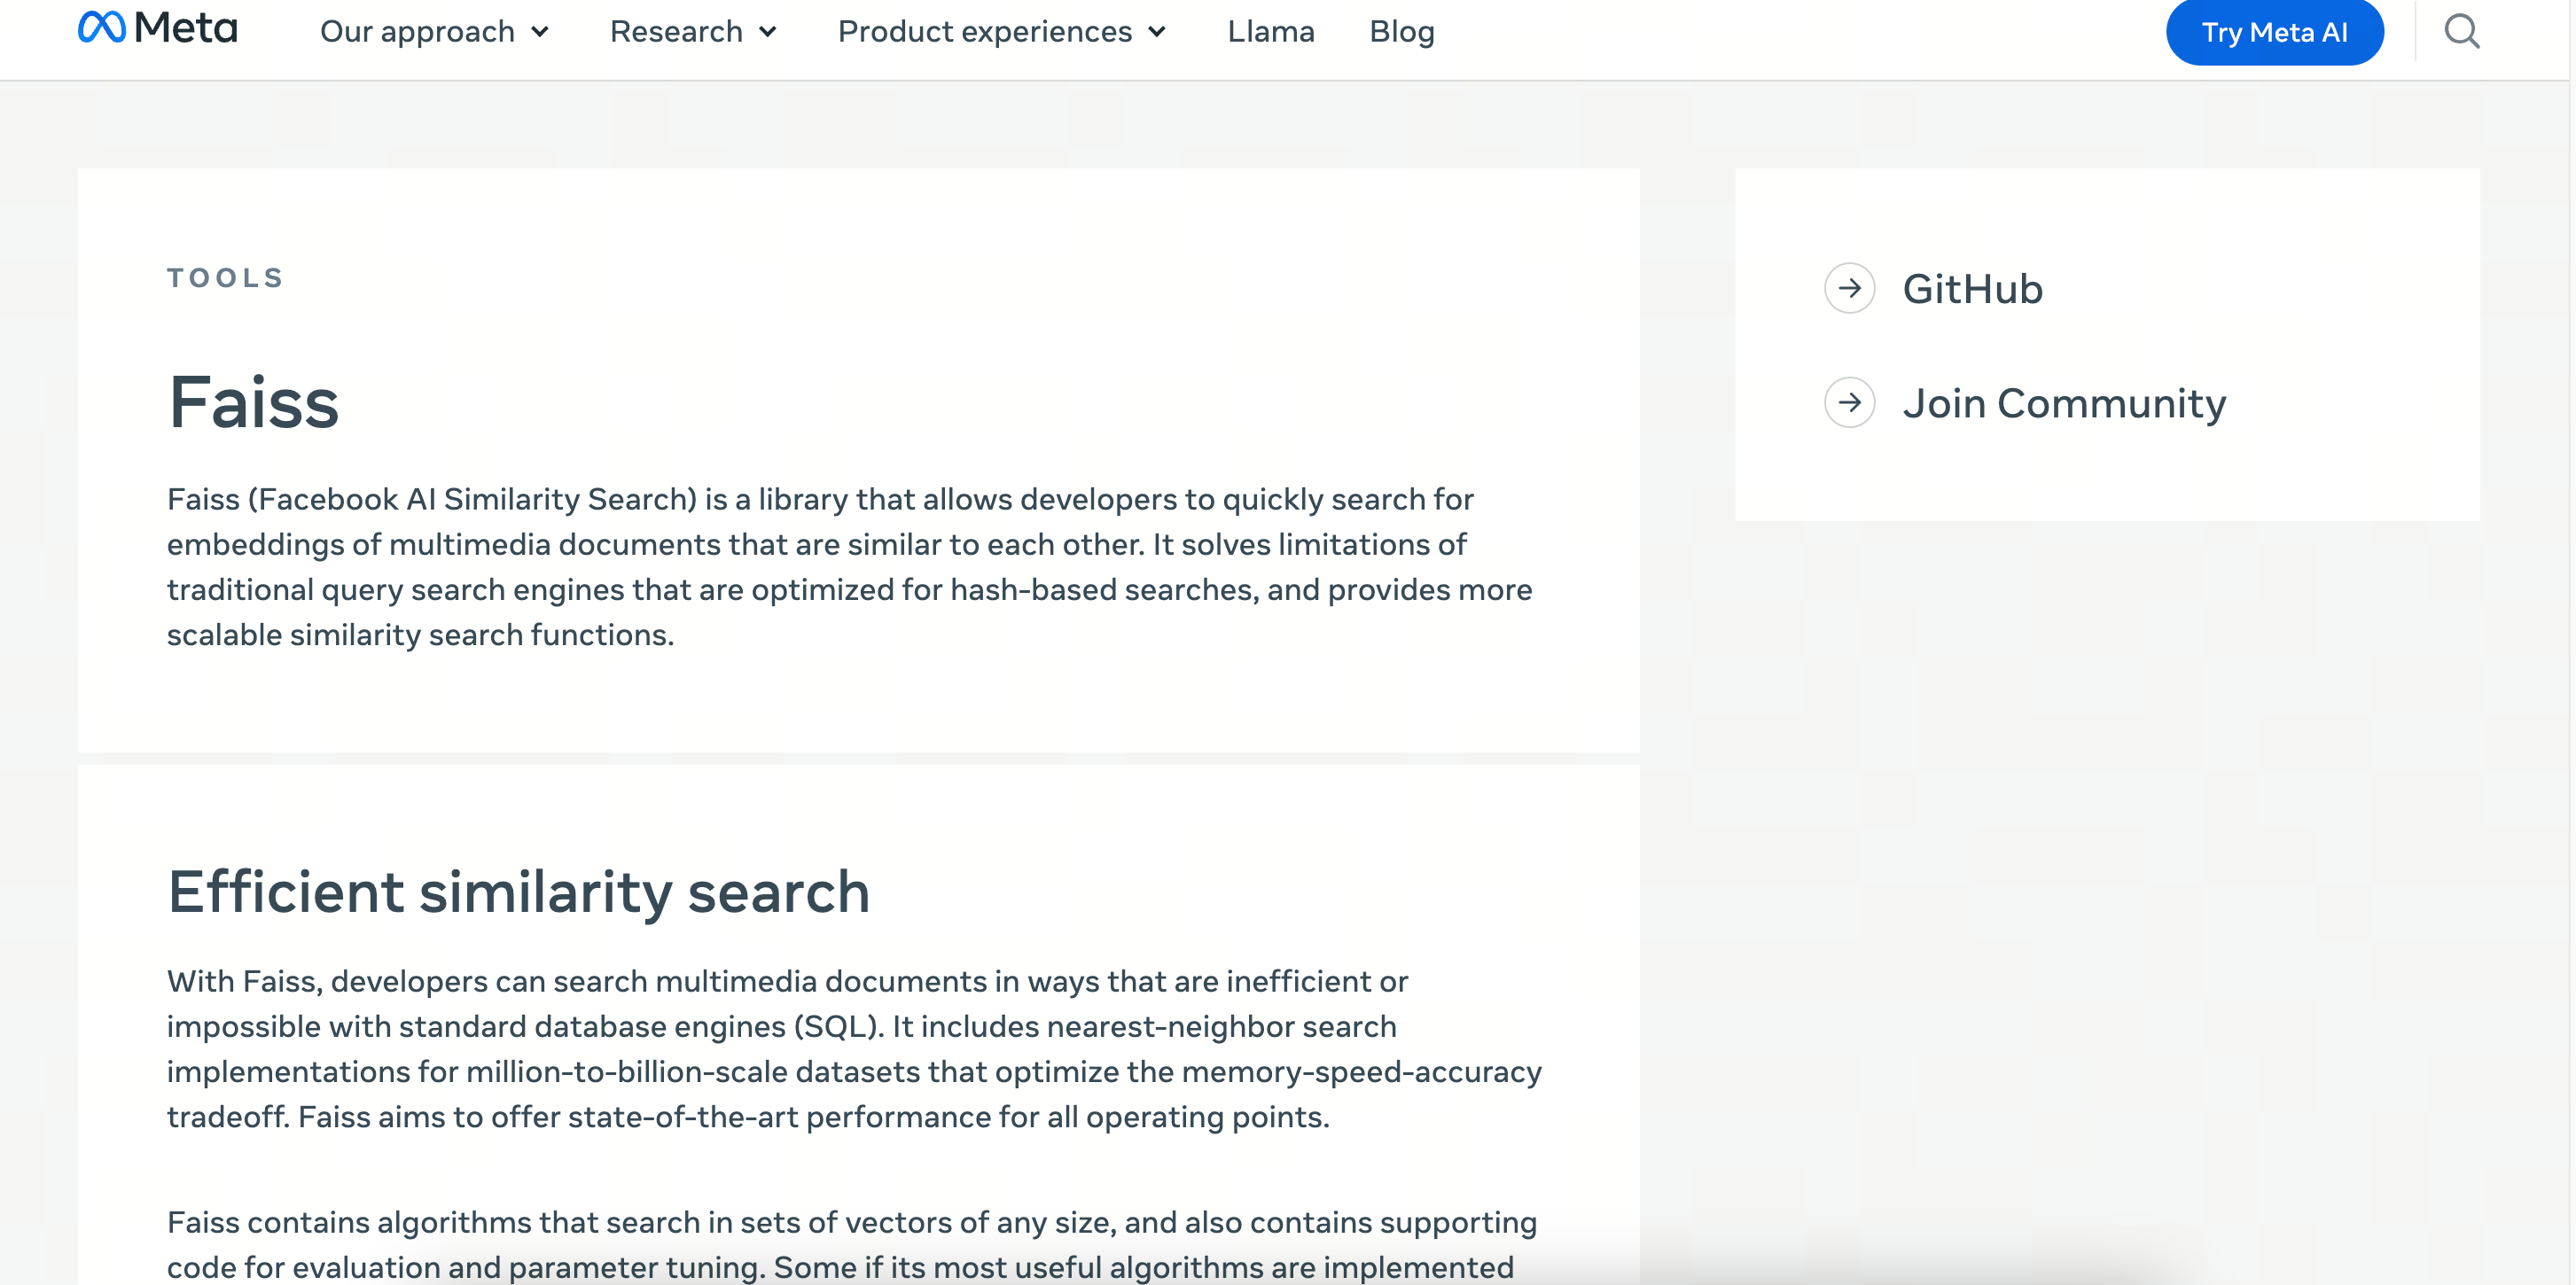Viewport: 2576px width, 1285px height.
Task: Open the Research menu
Action: pos(676,32)
